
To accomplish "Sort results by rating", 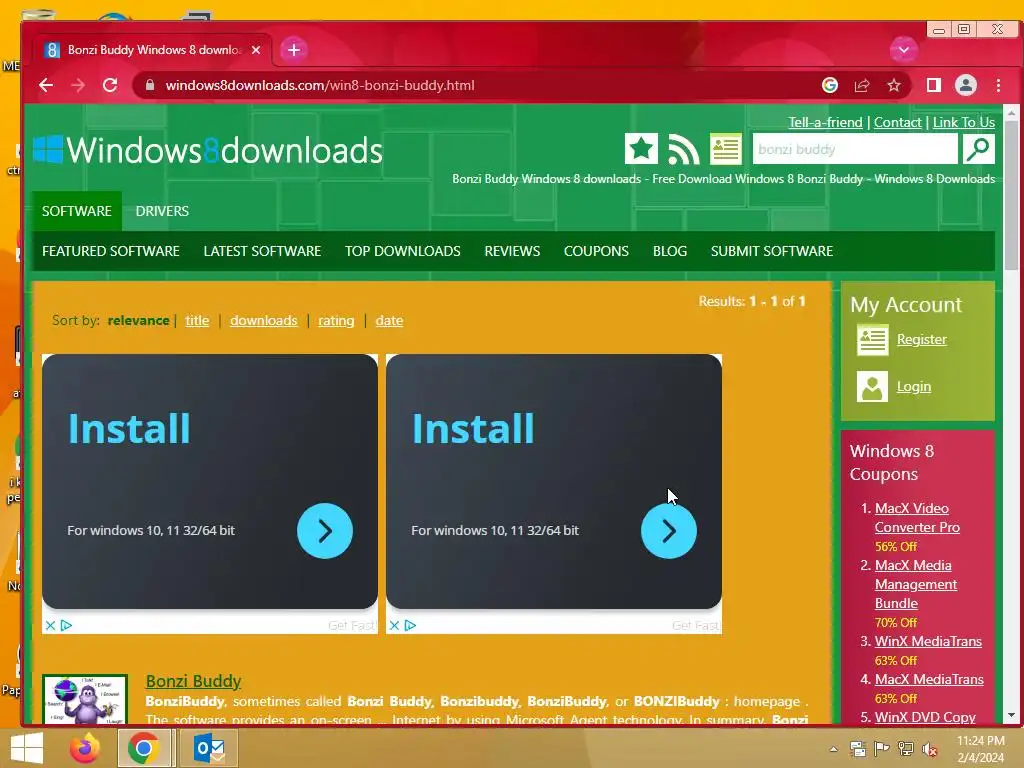I will (336, 321).
